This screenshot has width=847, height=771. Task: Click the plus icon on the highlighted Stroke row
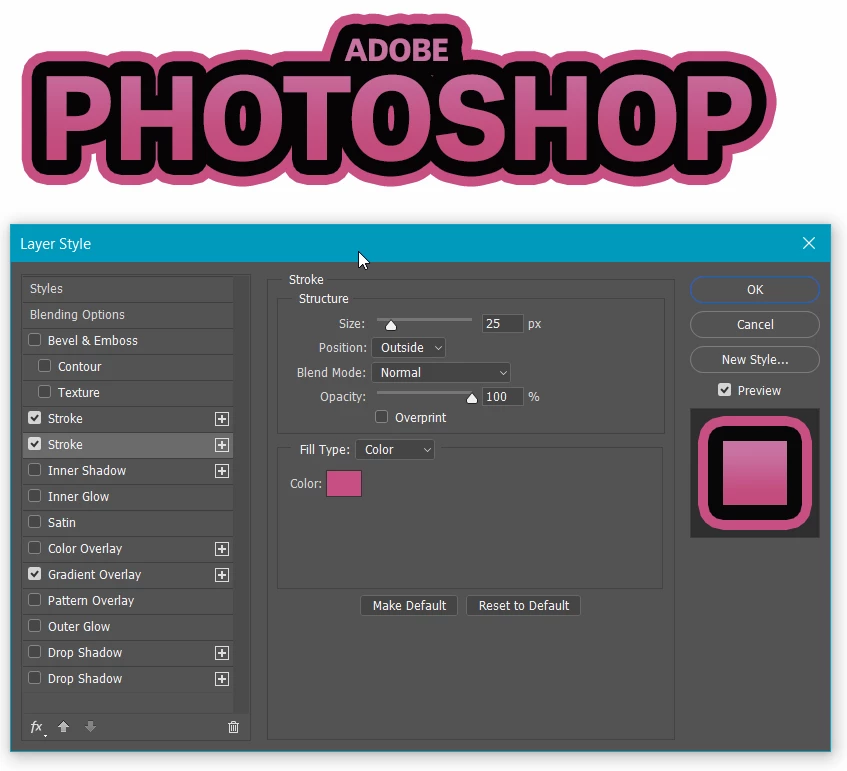pyautogui.click(x=221, y=445)
